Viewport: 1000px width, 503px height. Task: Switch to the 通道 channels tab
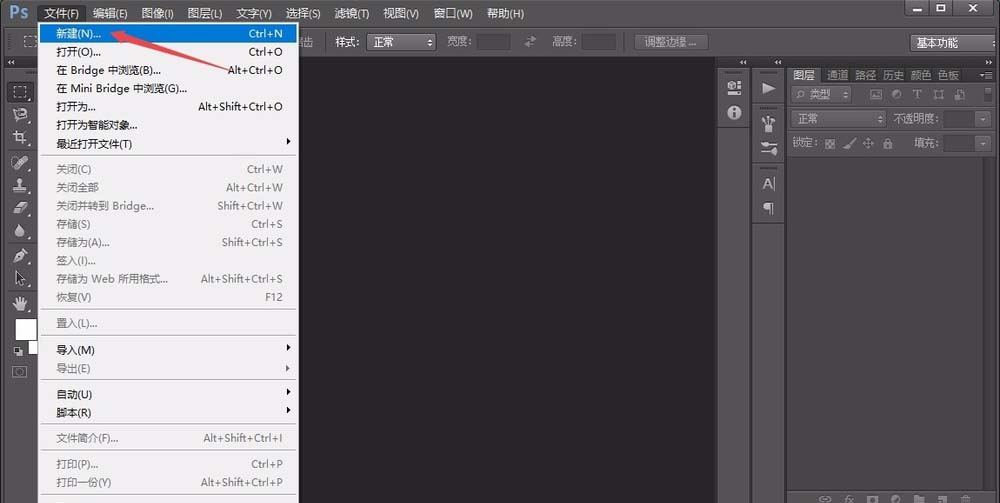(837, 75)
